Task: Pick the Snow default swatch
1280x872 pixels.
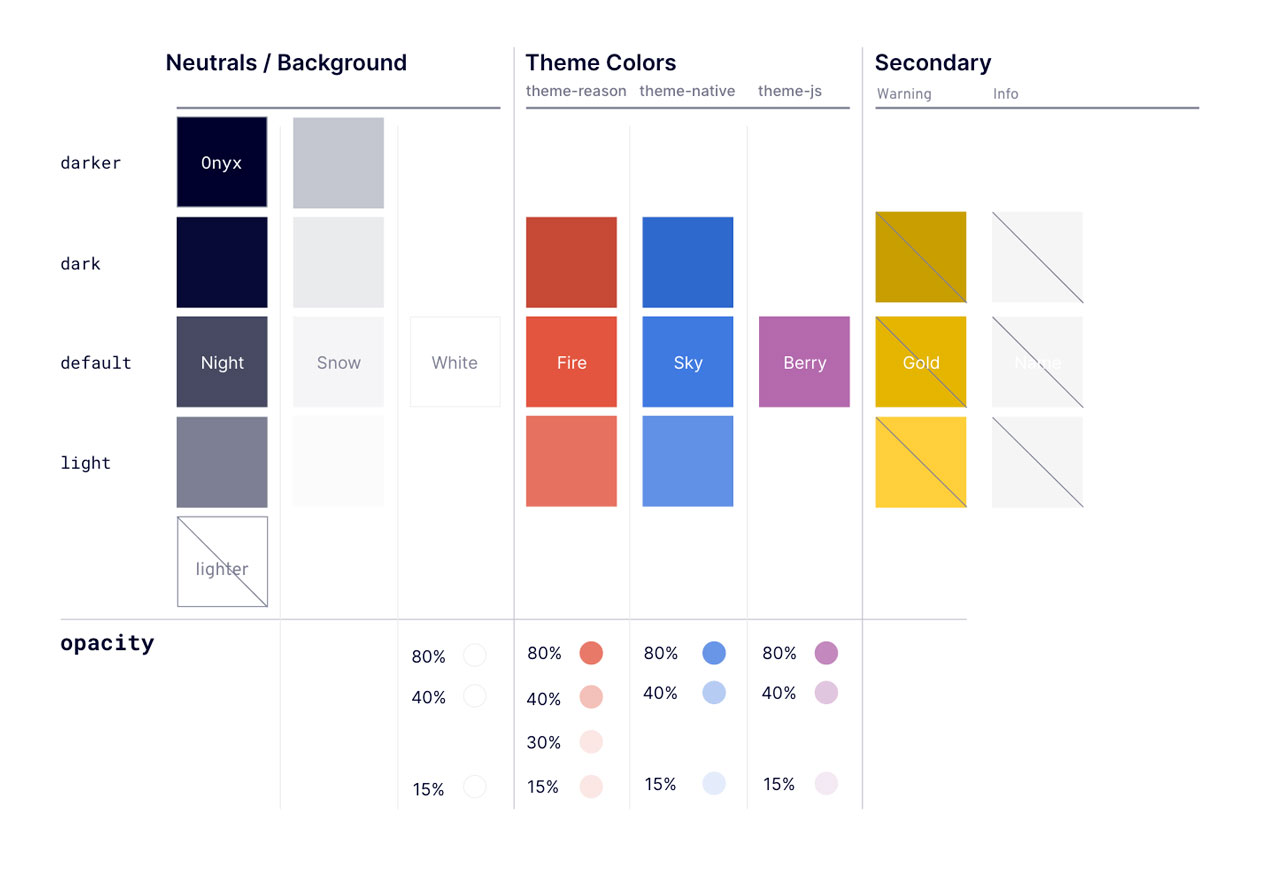Action: pos(338,362)
